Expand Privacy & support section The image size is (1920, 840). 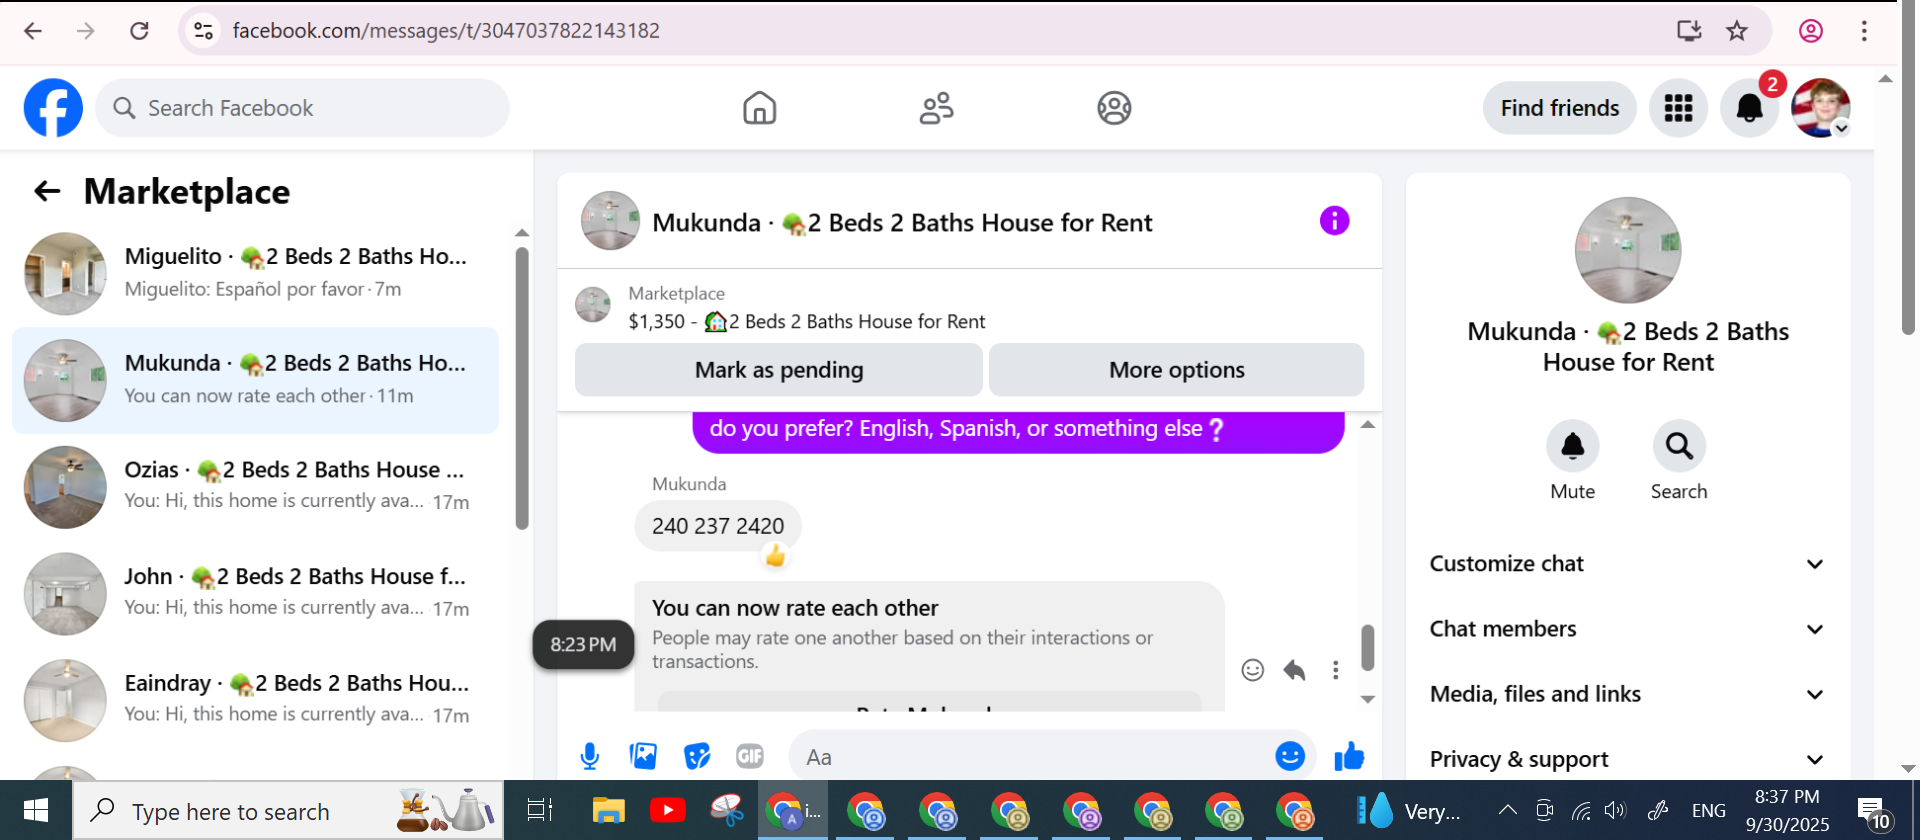pos(1627,759)
